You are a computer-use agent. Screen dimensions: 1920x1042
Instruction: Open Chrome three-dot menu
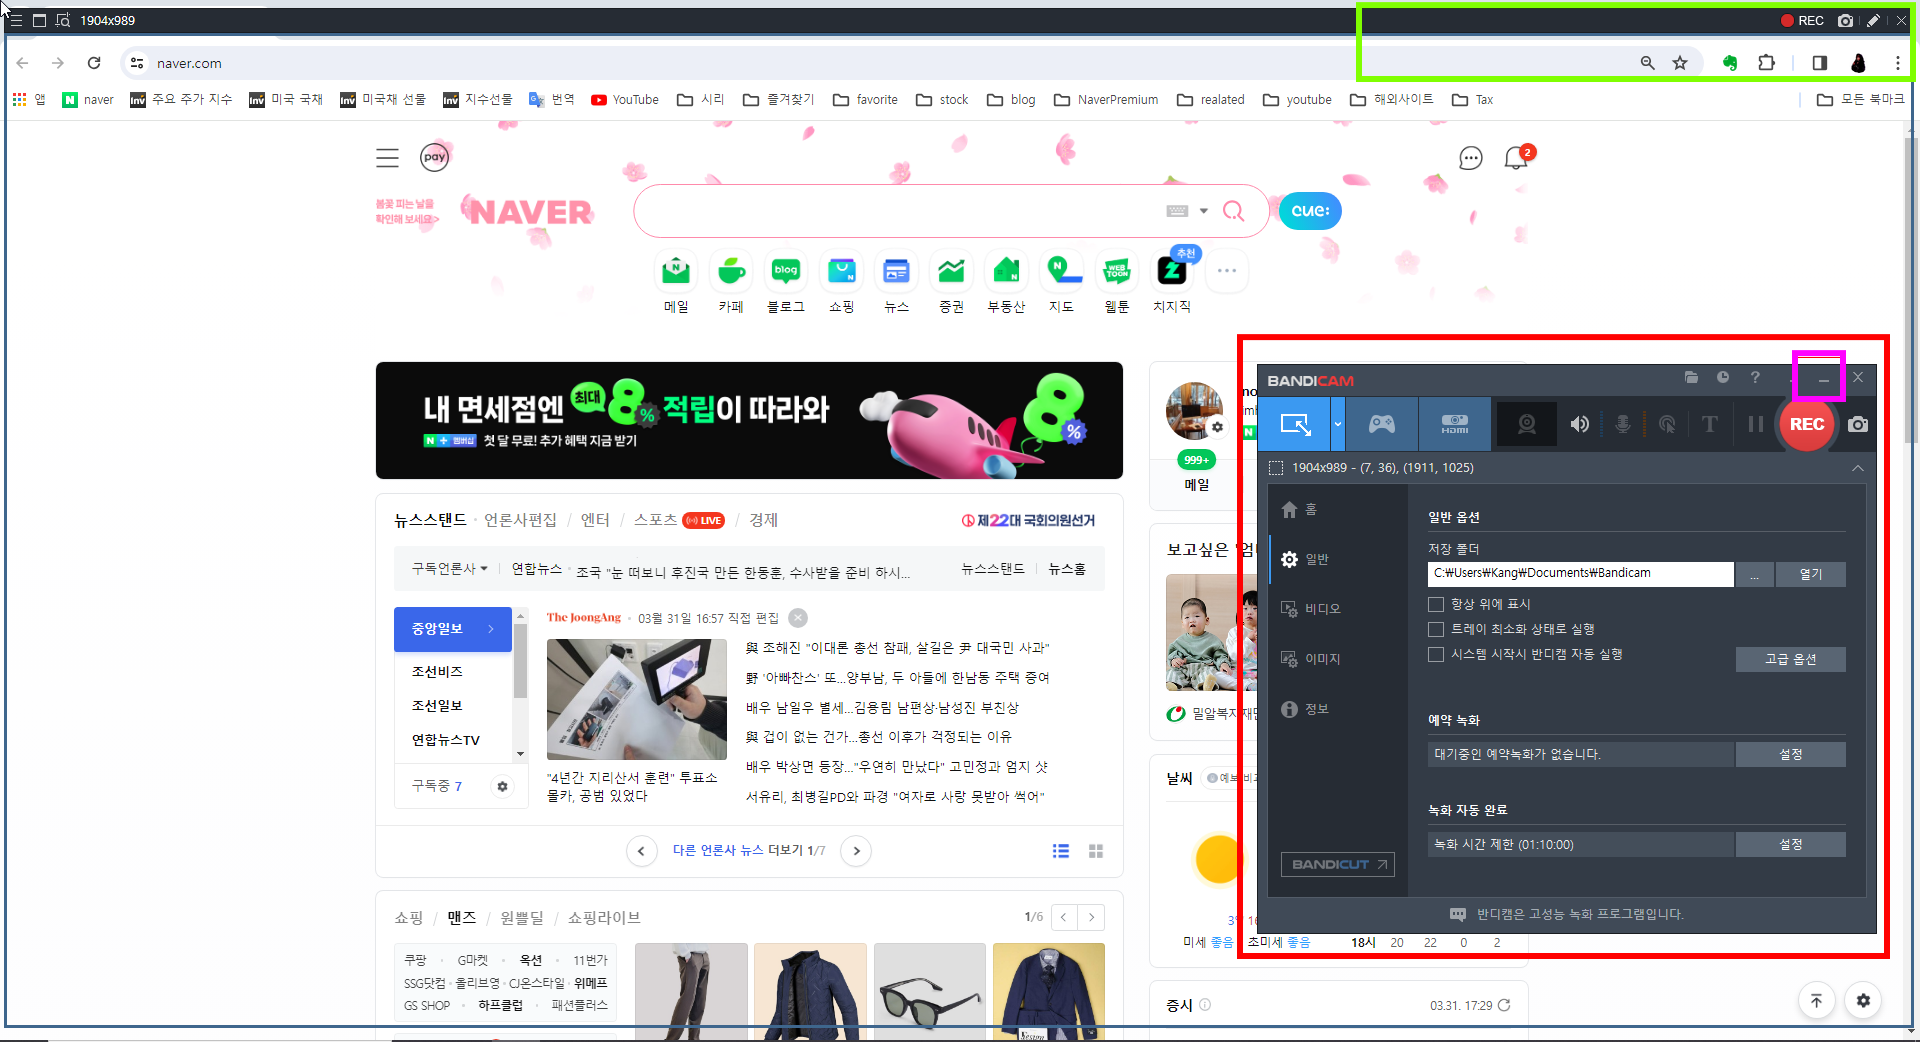(x=1897, y=63)
